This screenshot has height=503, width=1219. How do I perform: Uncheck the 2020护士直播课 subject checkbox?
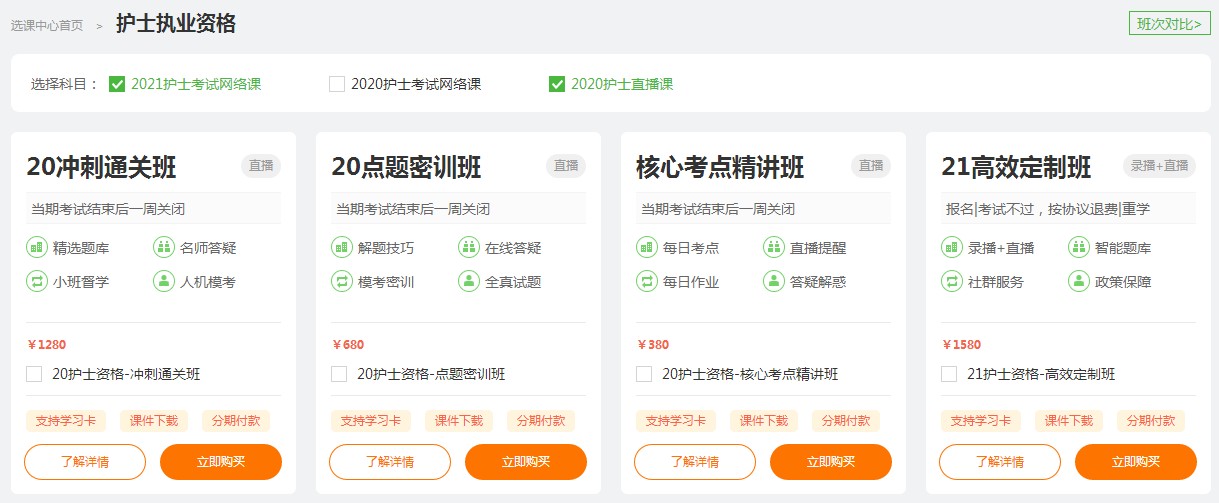pyautogui.click(x=557, y=84)
